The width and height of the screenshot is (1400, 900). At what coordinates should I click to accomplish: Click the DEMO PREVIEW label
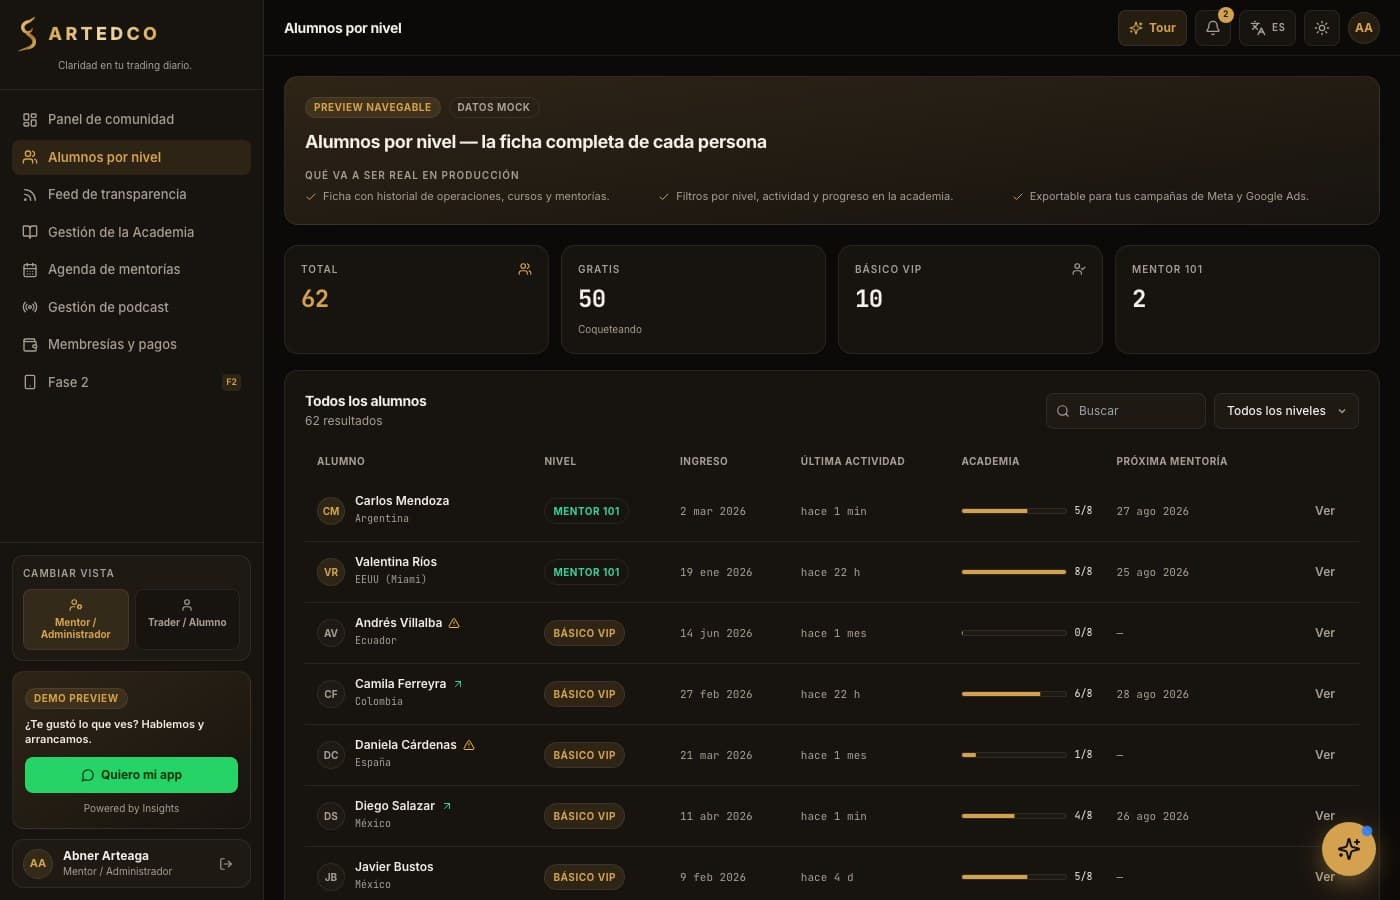(x=76, y=698)
